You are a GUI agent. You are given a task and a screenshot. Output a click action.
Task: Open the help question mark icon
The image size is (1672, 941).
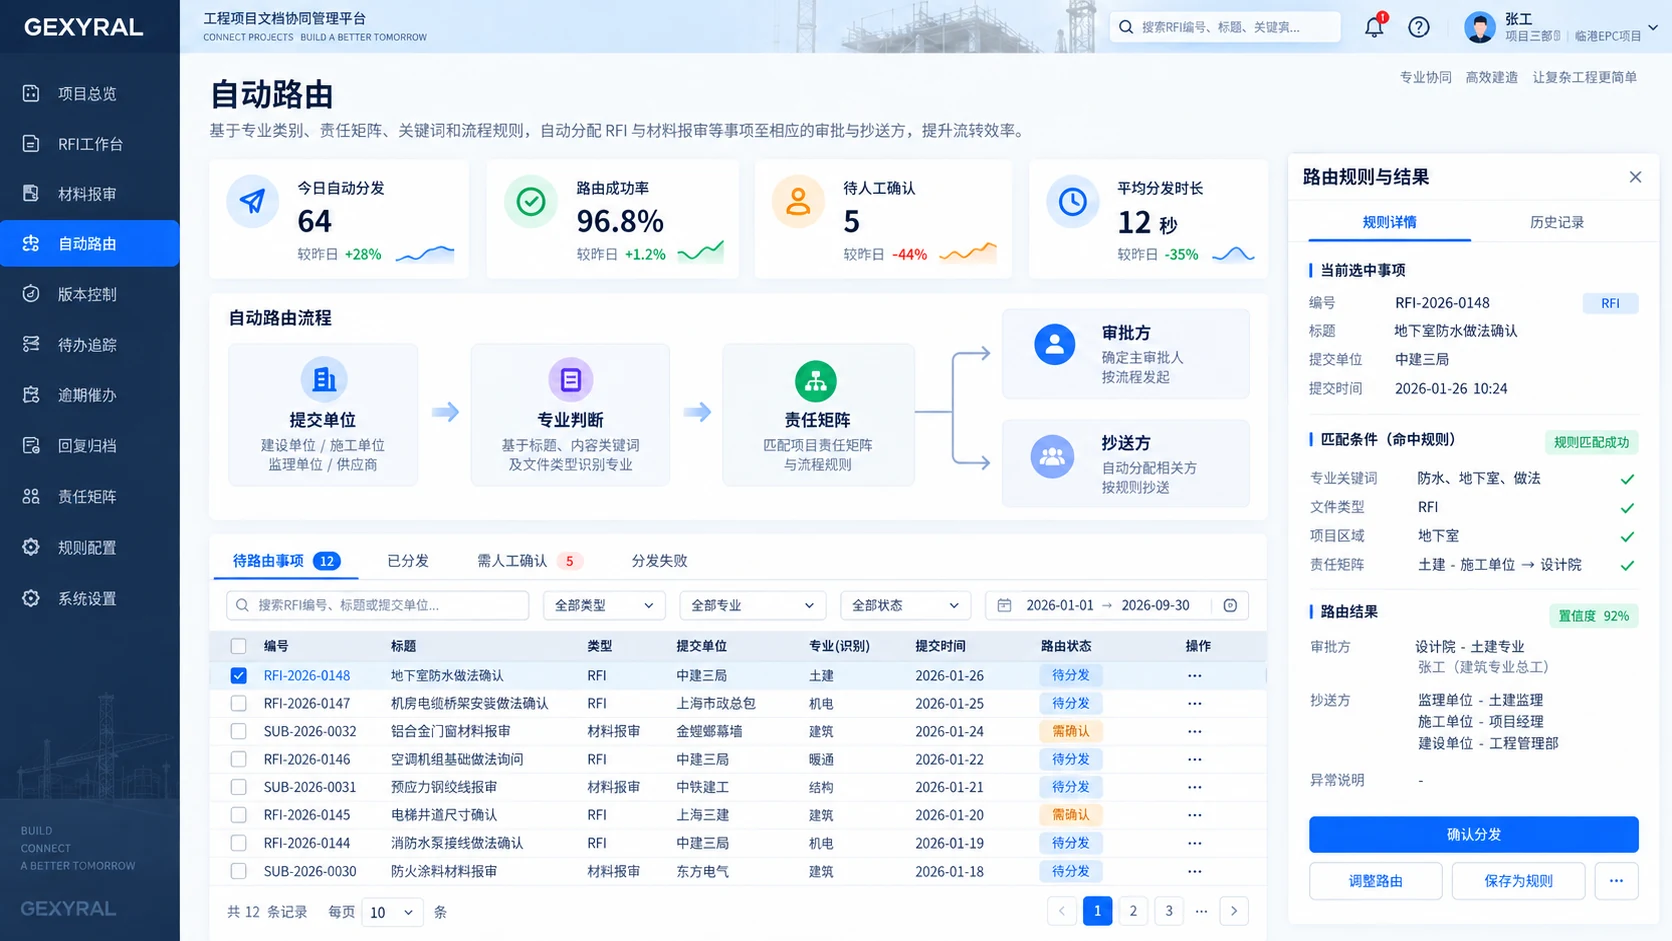(1418, 27)
